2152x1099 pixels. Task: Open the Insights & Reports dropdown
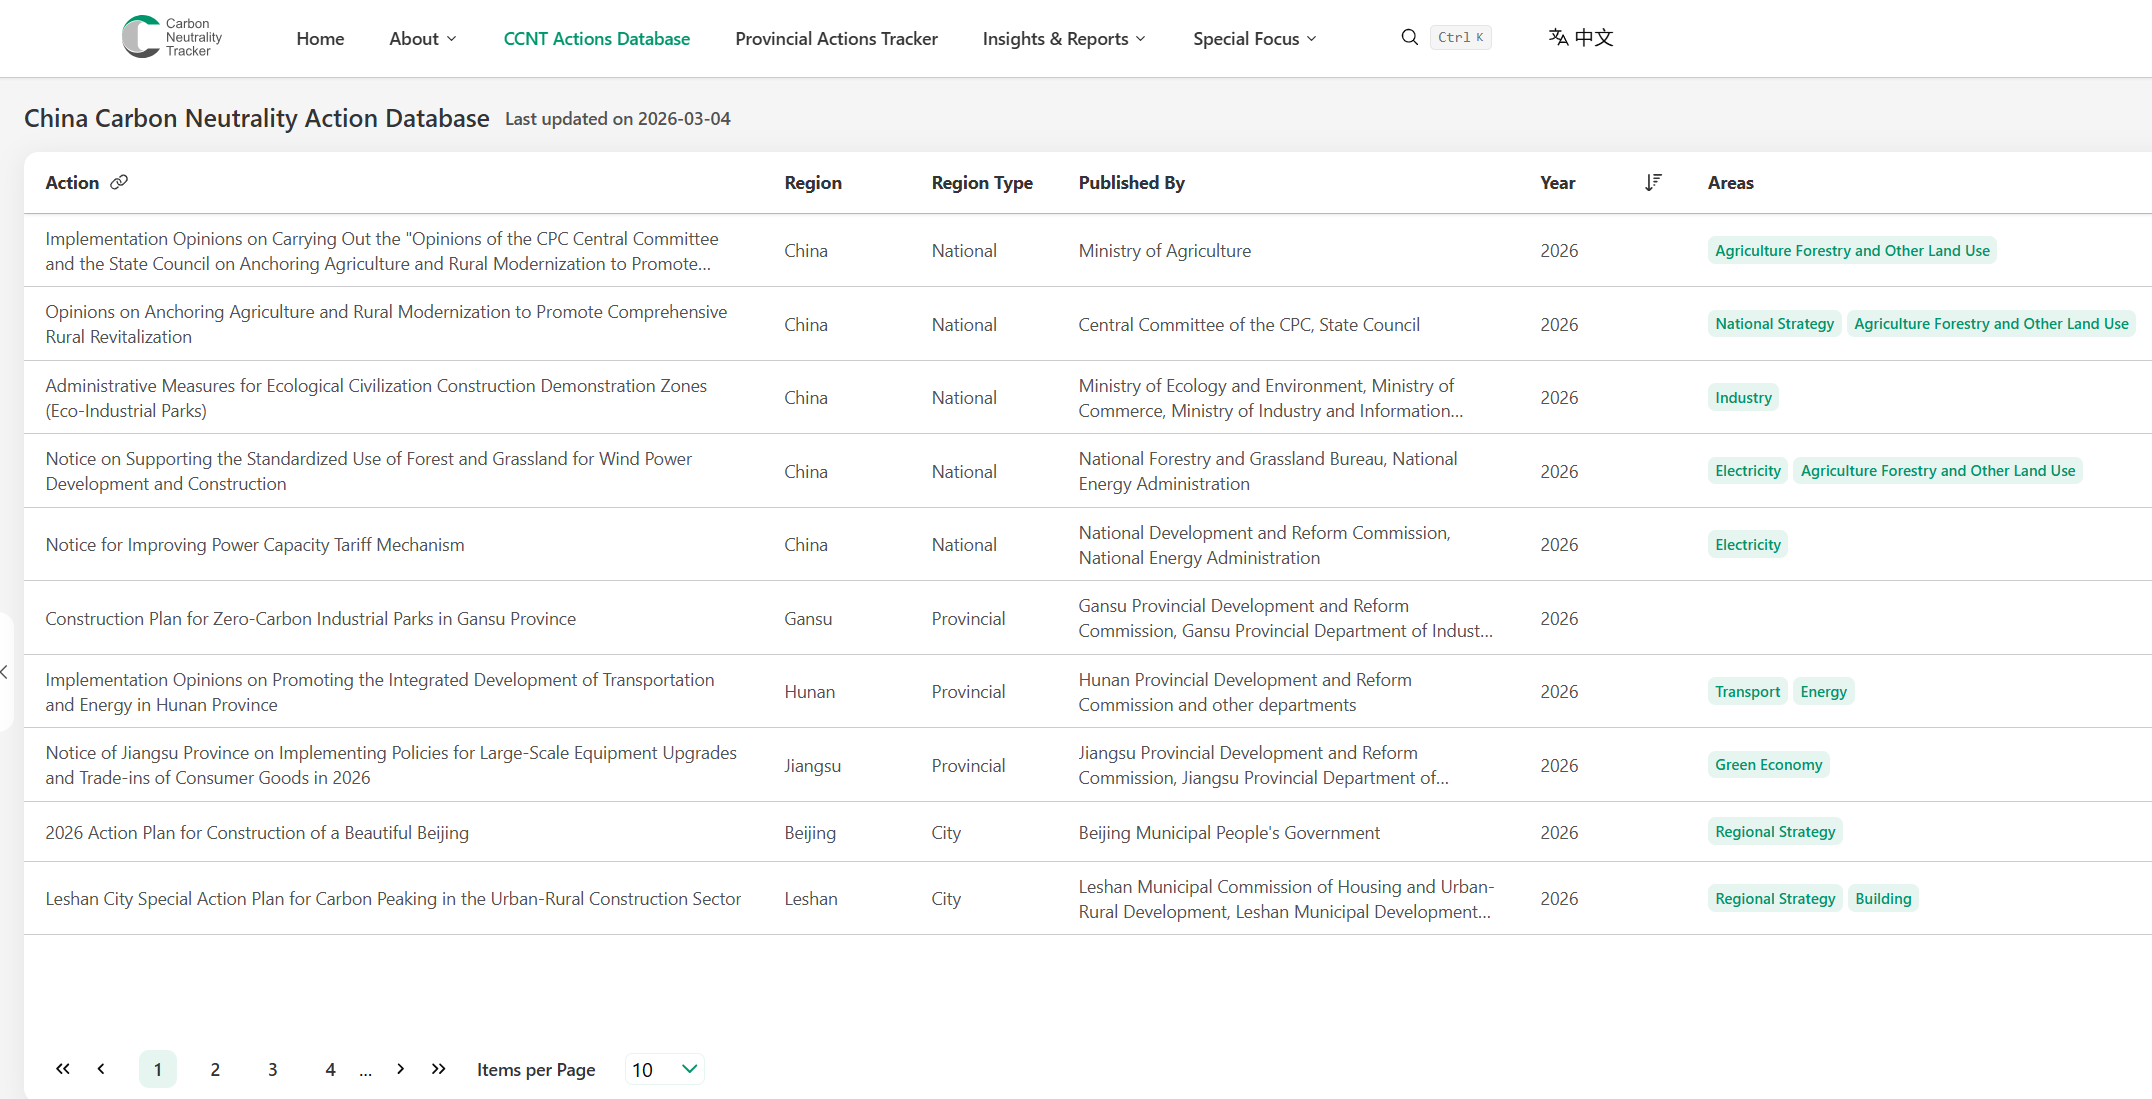point(1064,38)
